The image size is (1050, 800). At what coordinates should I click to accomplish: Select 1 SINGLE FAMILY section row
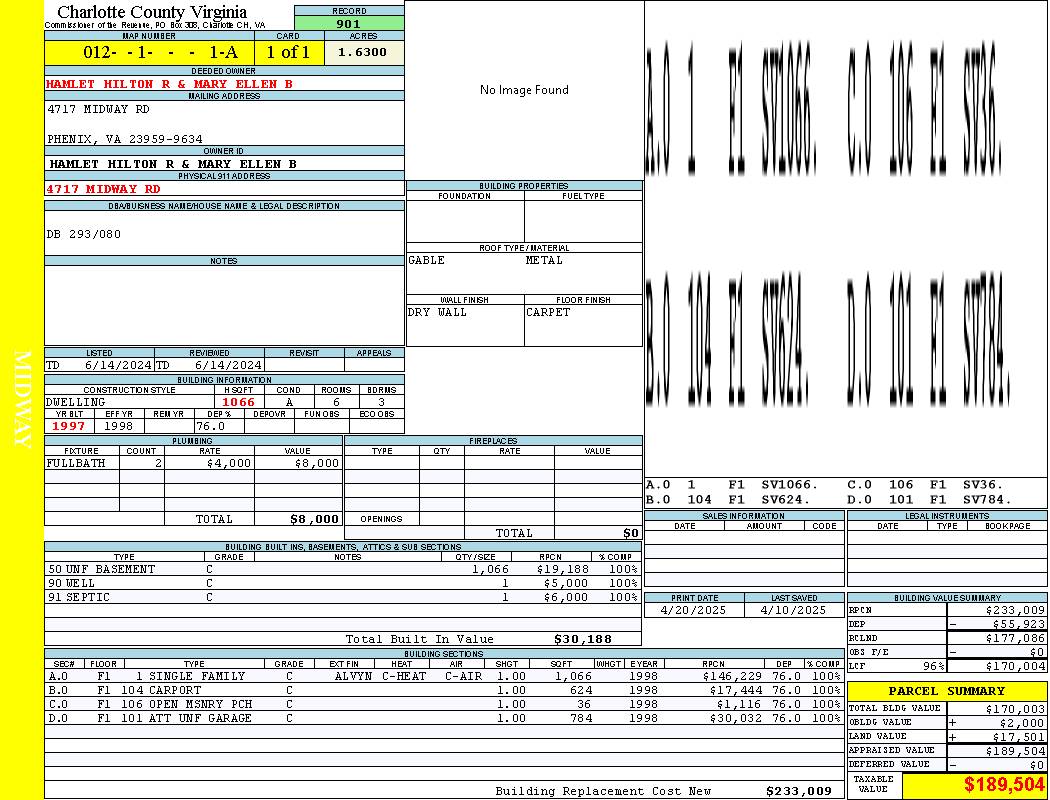[x=445, y=677]
